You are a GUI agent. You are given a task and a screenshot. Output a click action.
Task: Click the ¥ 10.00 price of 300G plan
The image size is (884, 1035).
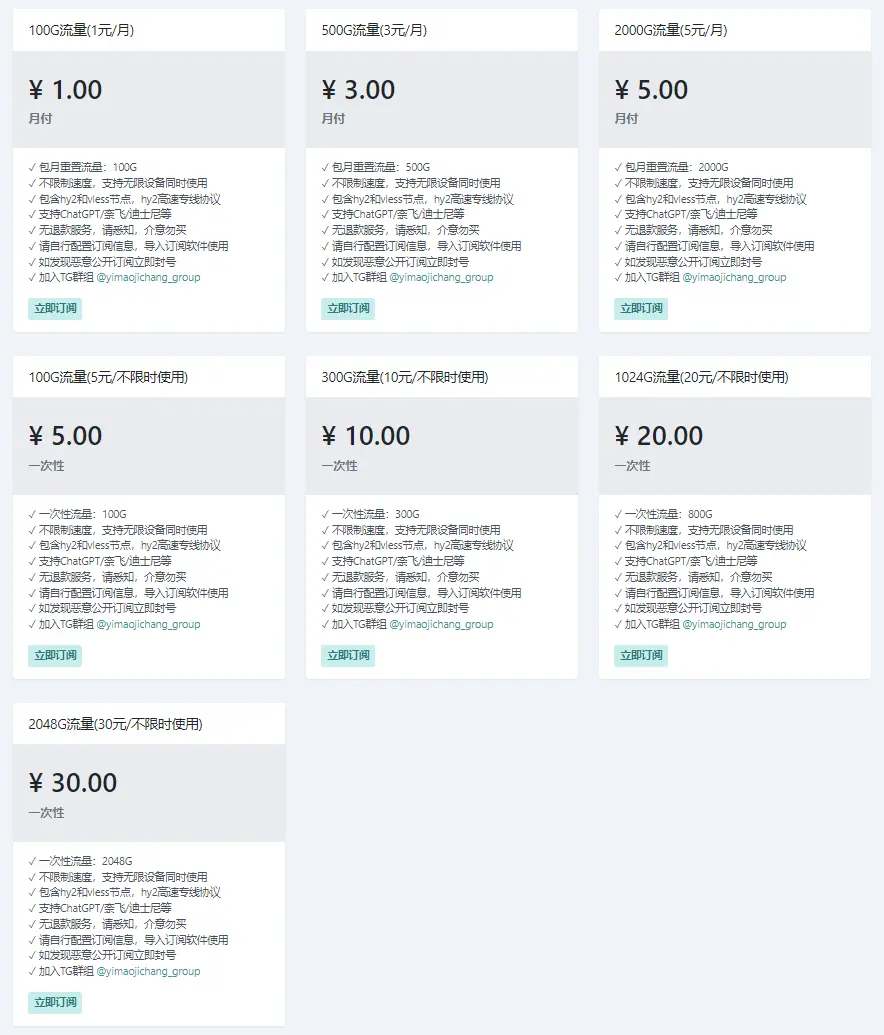coord(366,436)
